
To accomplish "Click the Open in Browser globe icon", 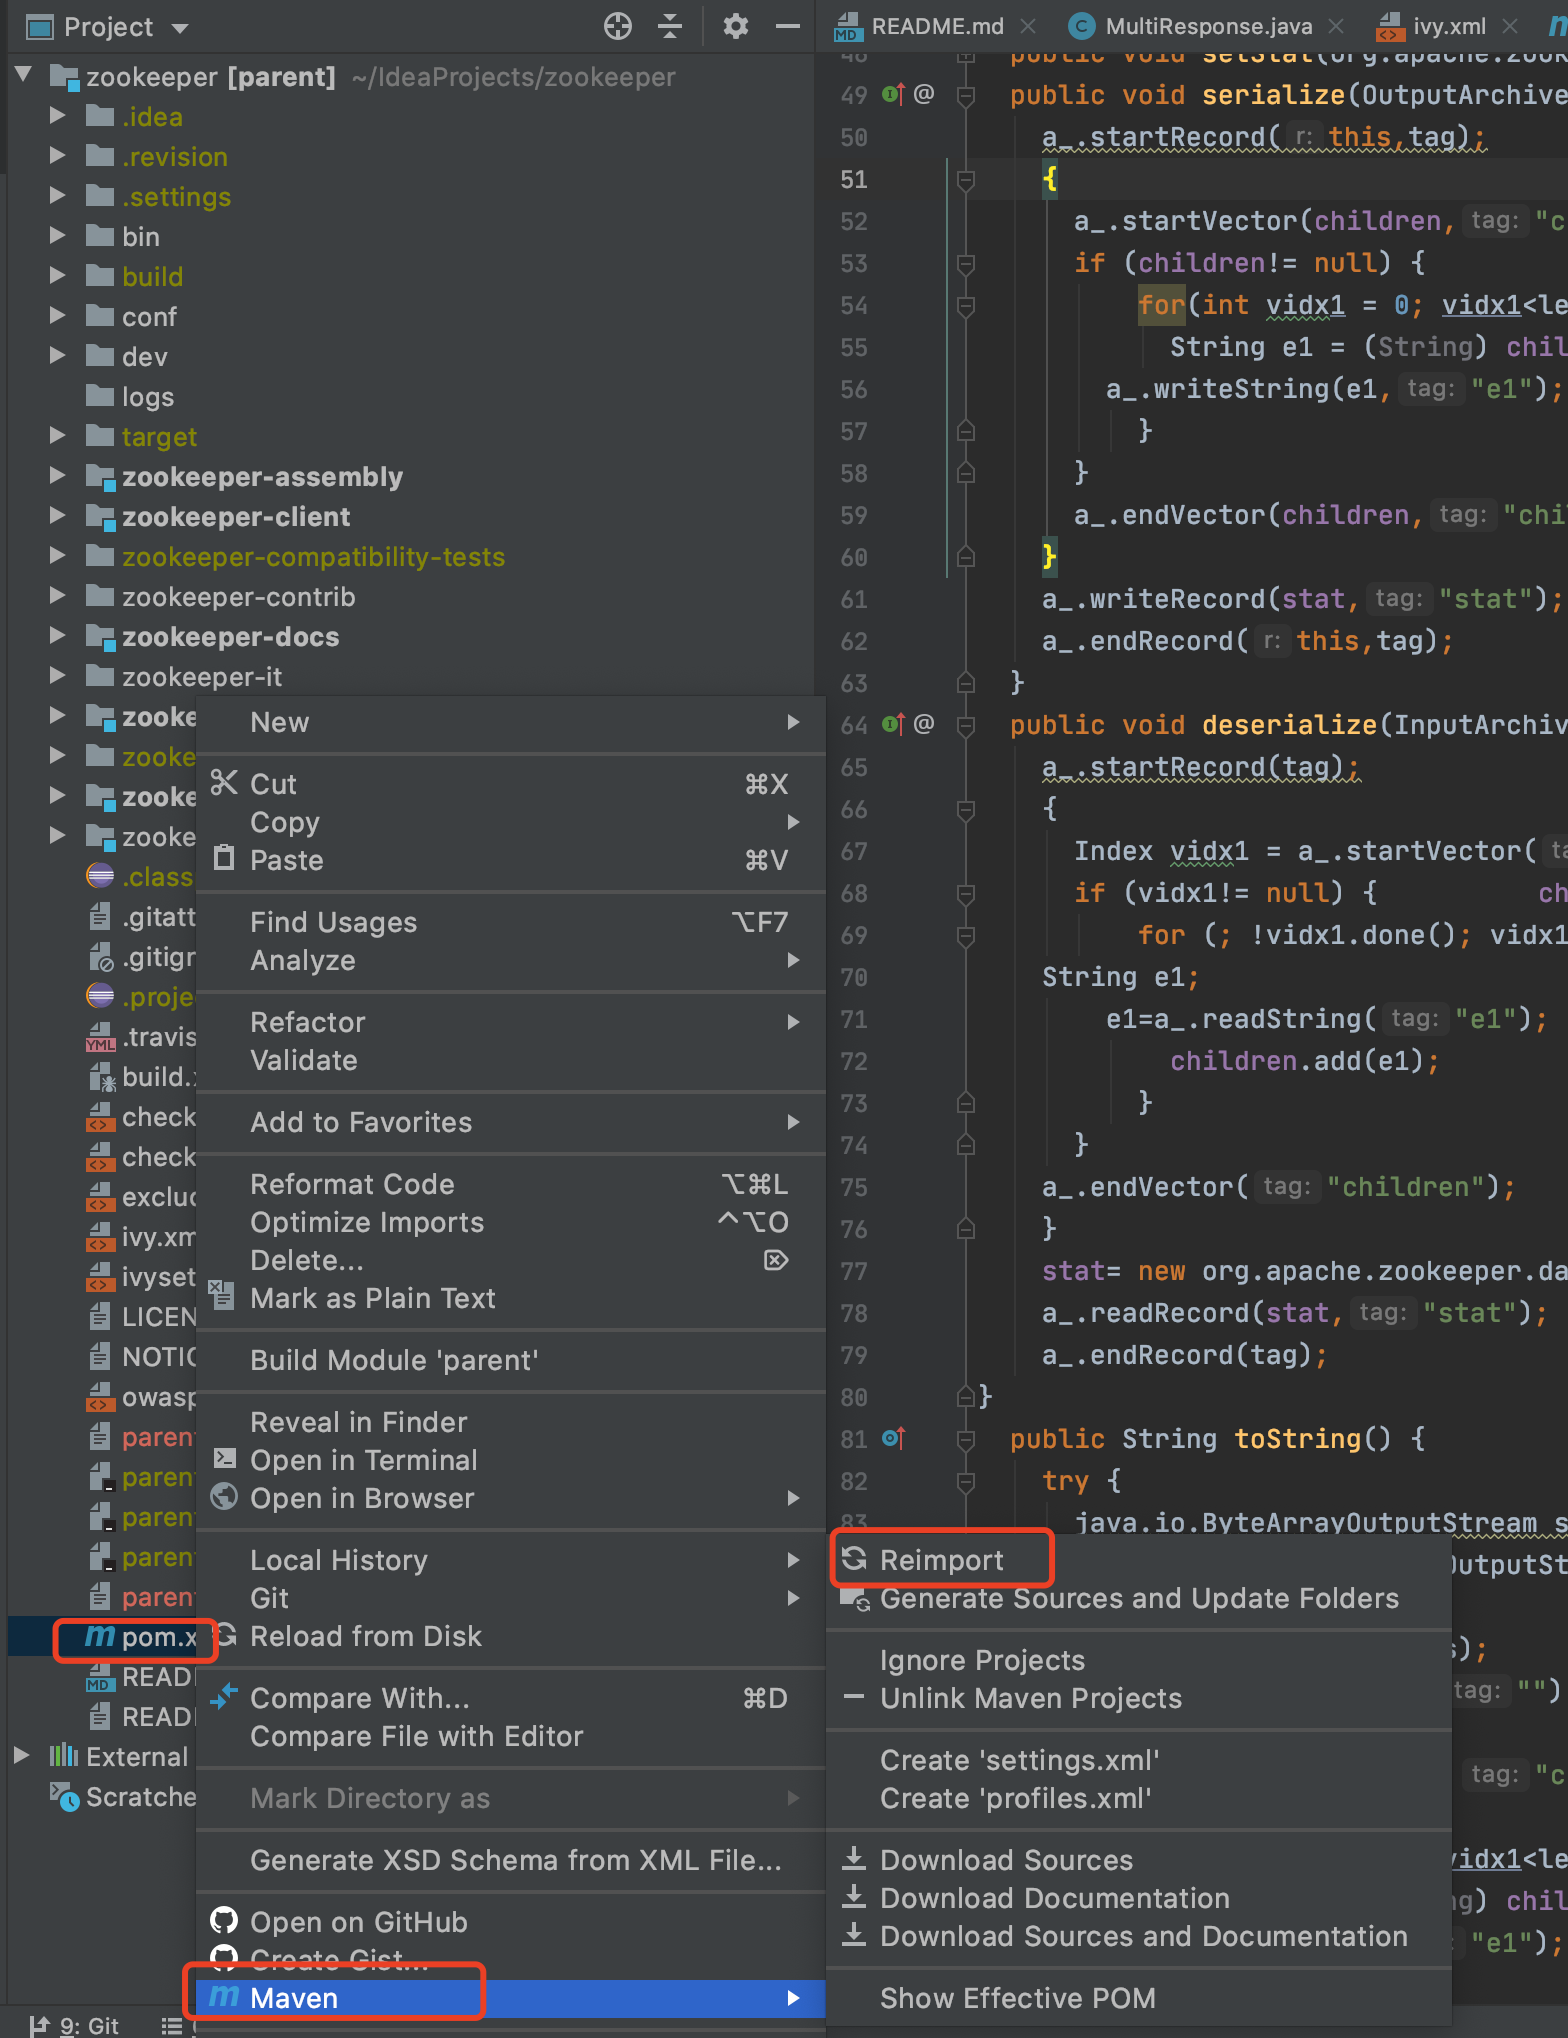I will 224,1497.
